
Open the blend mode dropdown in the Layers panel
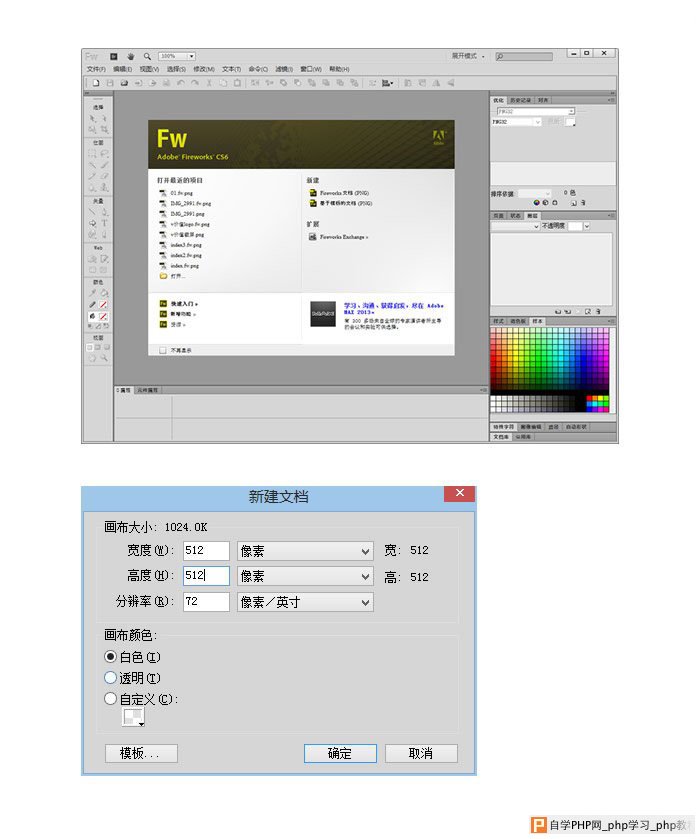point(515,226)
